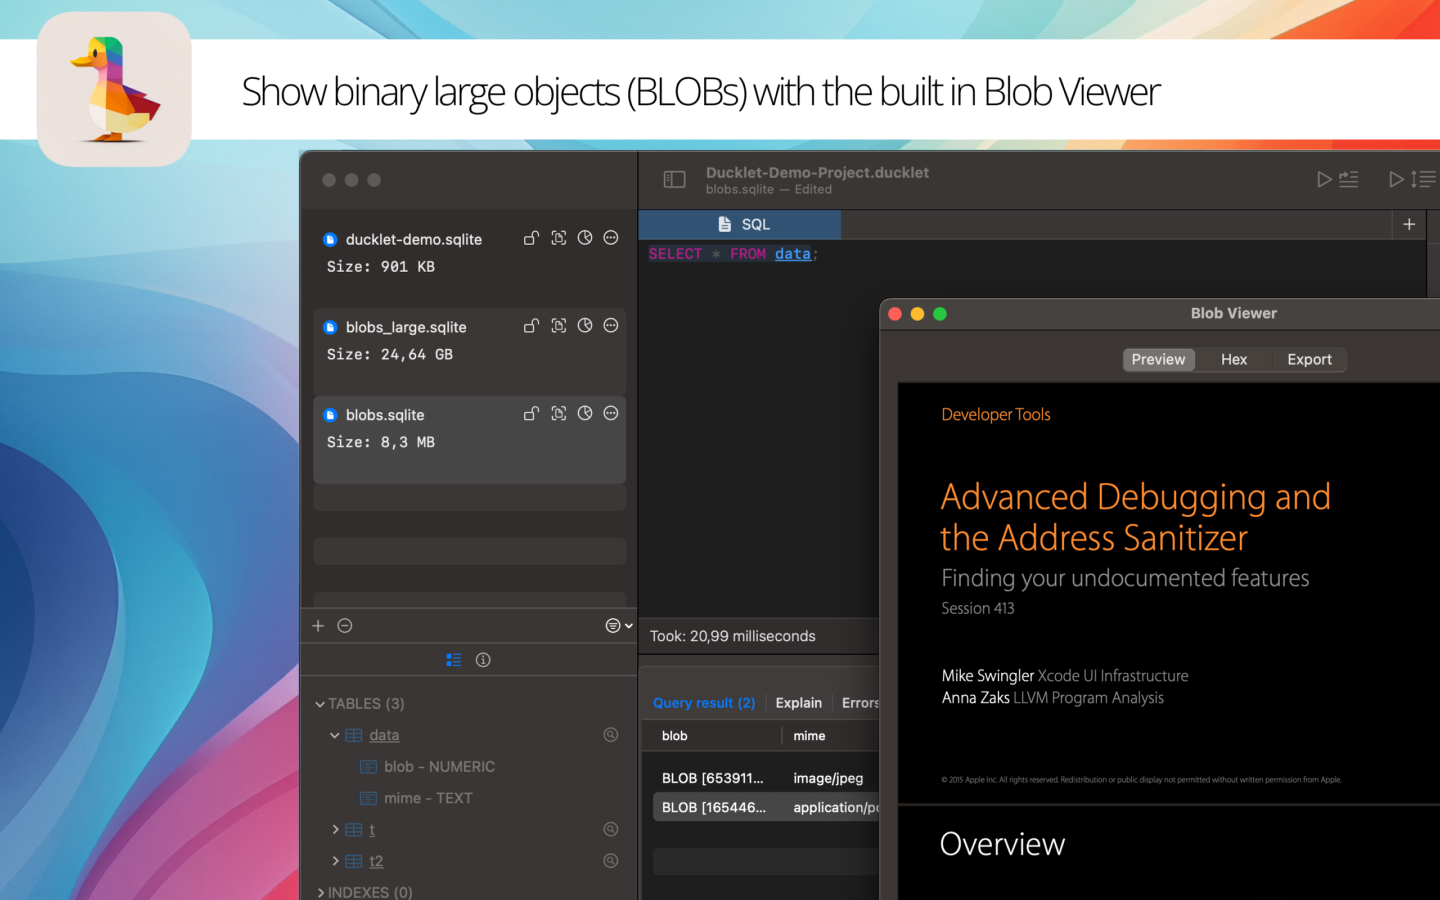The height and width of the screenshot is (900, 1440).
Task: Select the t table link in the tree
Action: [x=372, y=830]
